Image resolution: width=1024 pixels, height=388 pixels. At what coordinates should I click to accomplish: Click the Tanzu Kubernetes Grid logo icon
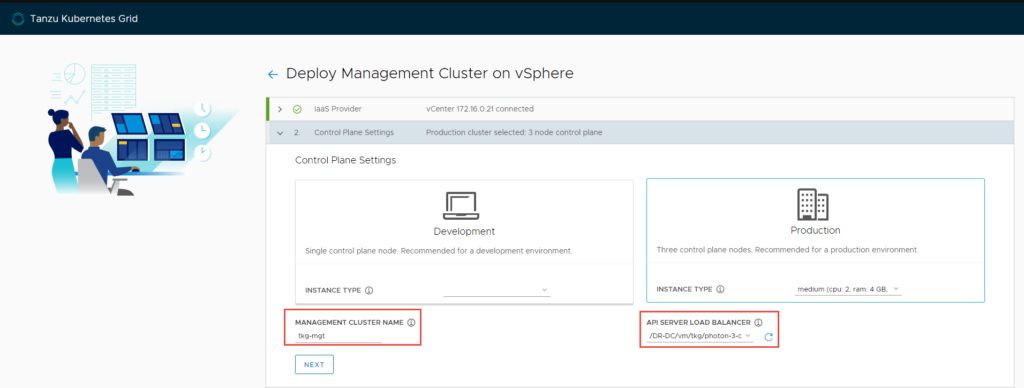[18, 18]
